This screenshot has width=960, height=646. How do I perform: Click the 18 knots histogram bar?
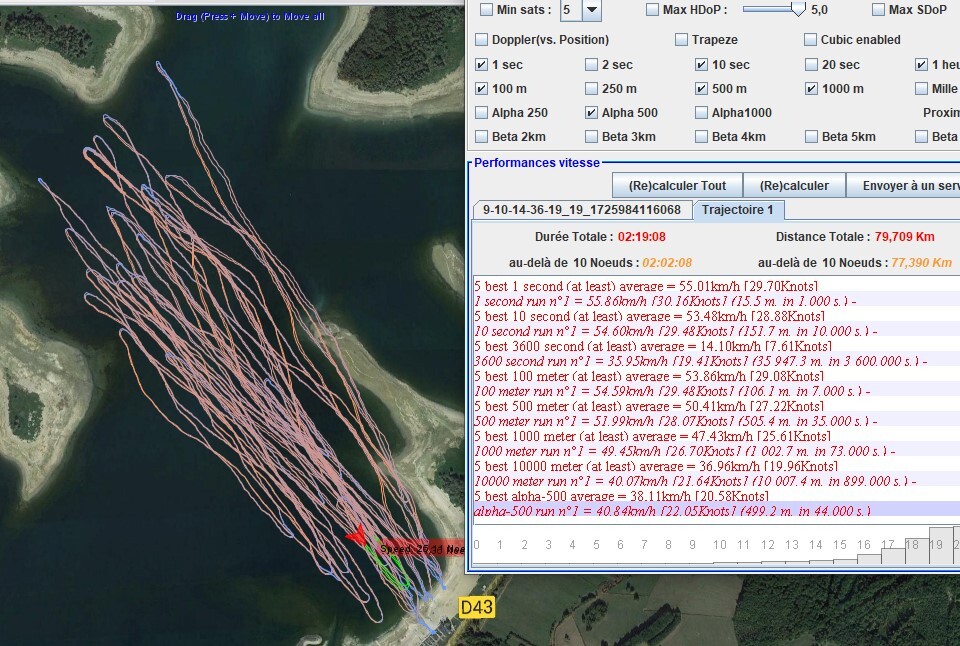(917, 550)
